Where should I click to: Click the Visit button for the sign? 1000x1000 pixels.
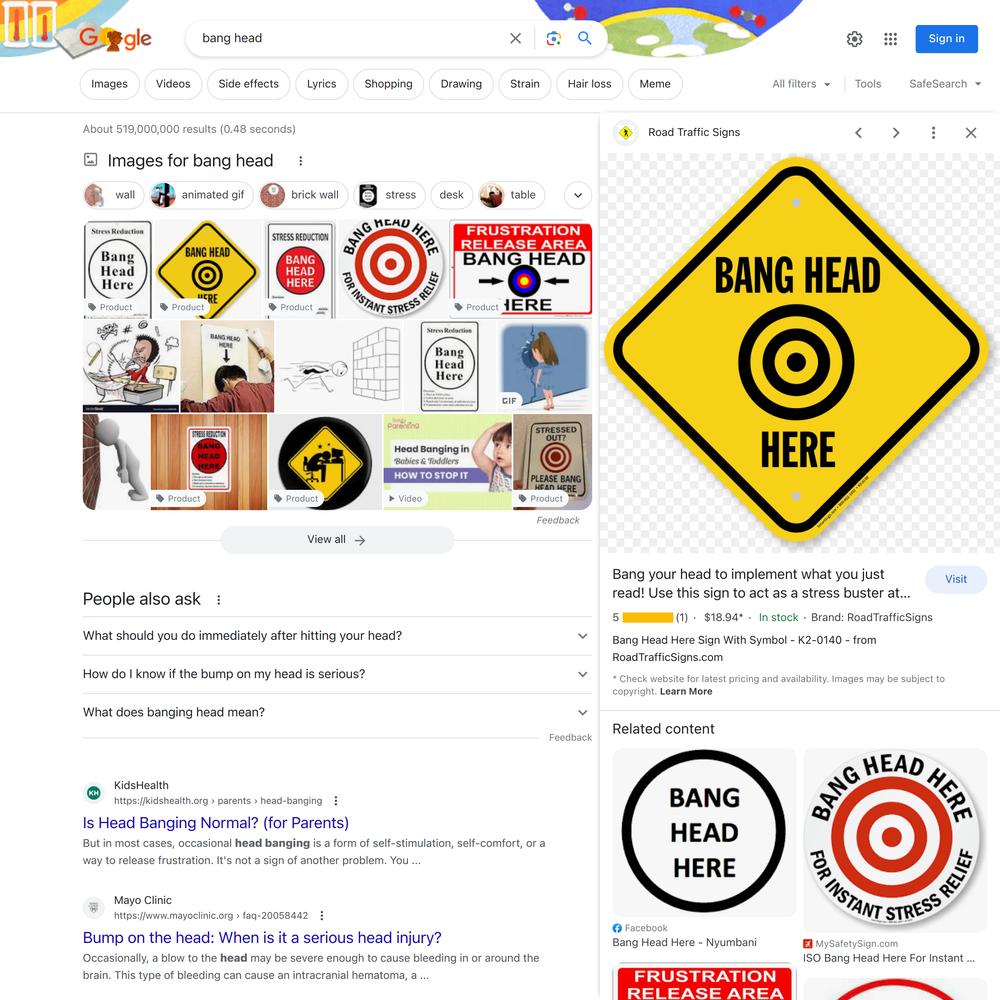pyautogui.click(x=955, y=579)
